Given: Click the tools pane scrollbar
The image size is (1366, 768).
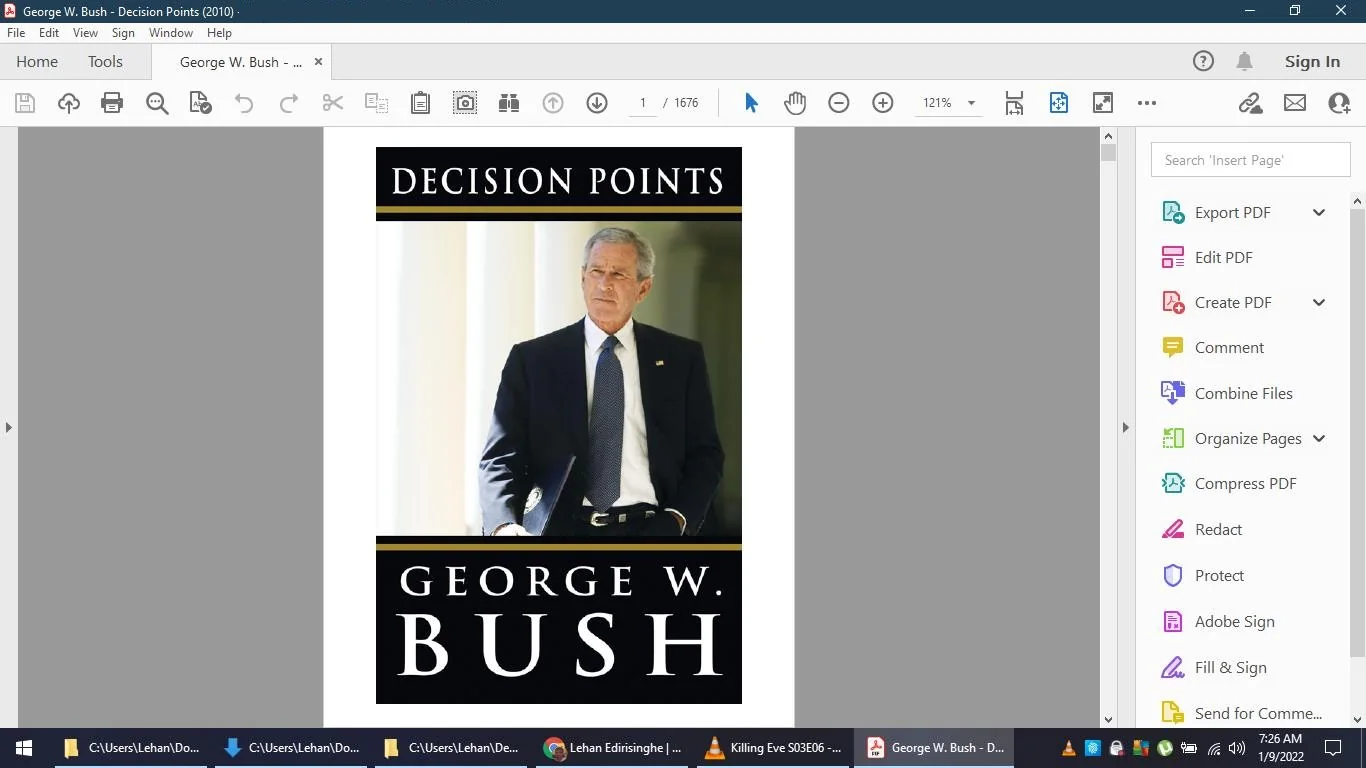Looking at the screenshot, I should 1358,432.
